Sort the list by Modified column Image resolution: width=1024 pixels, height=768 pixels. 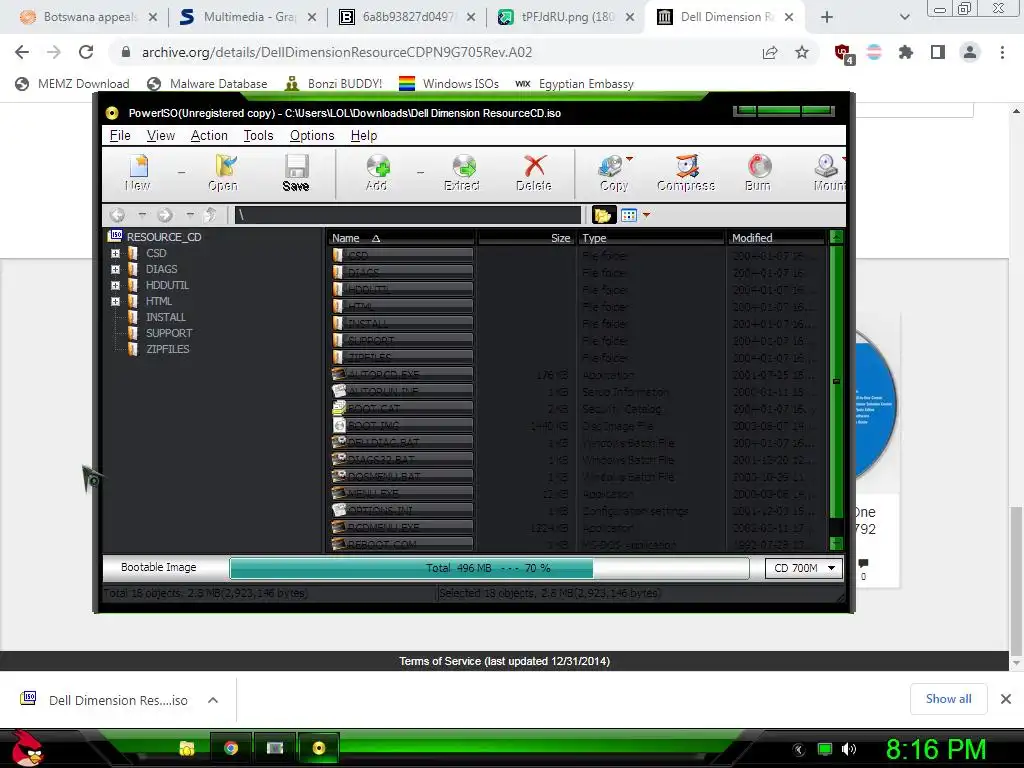coord(777,238)
